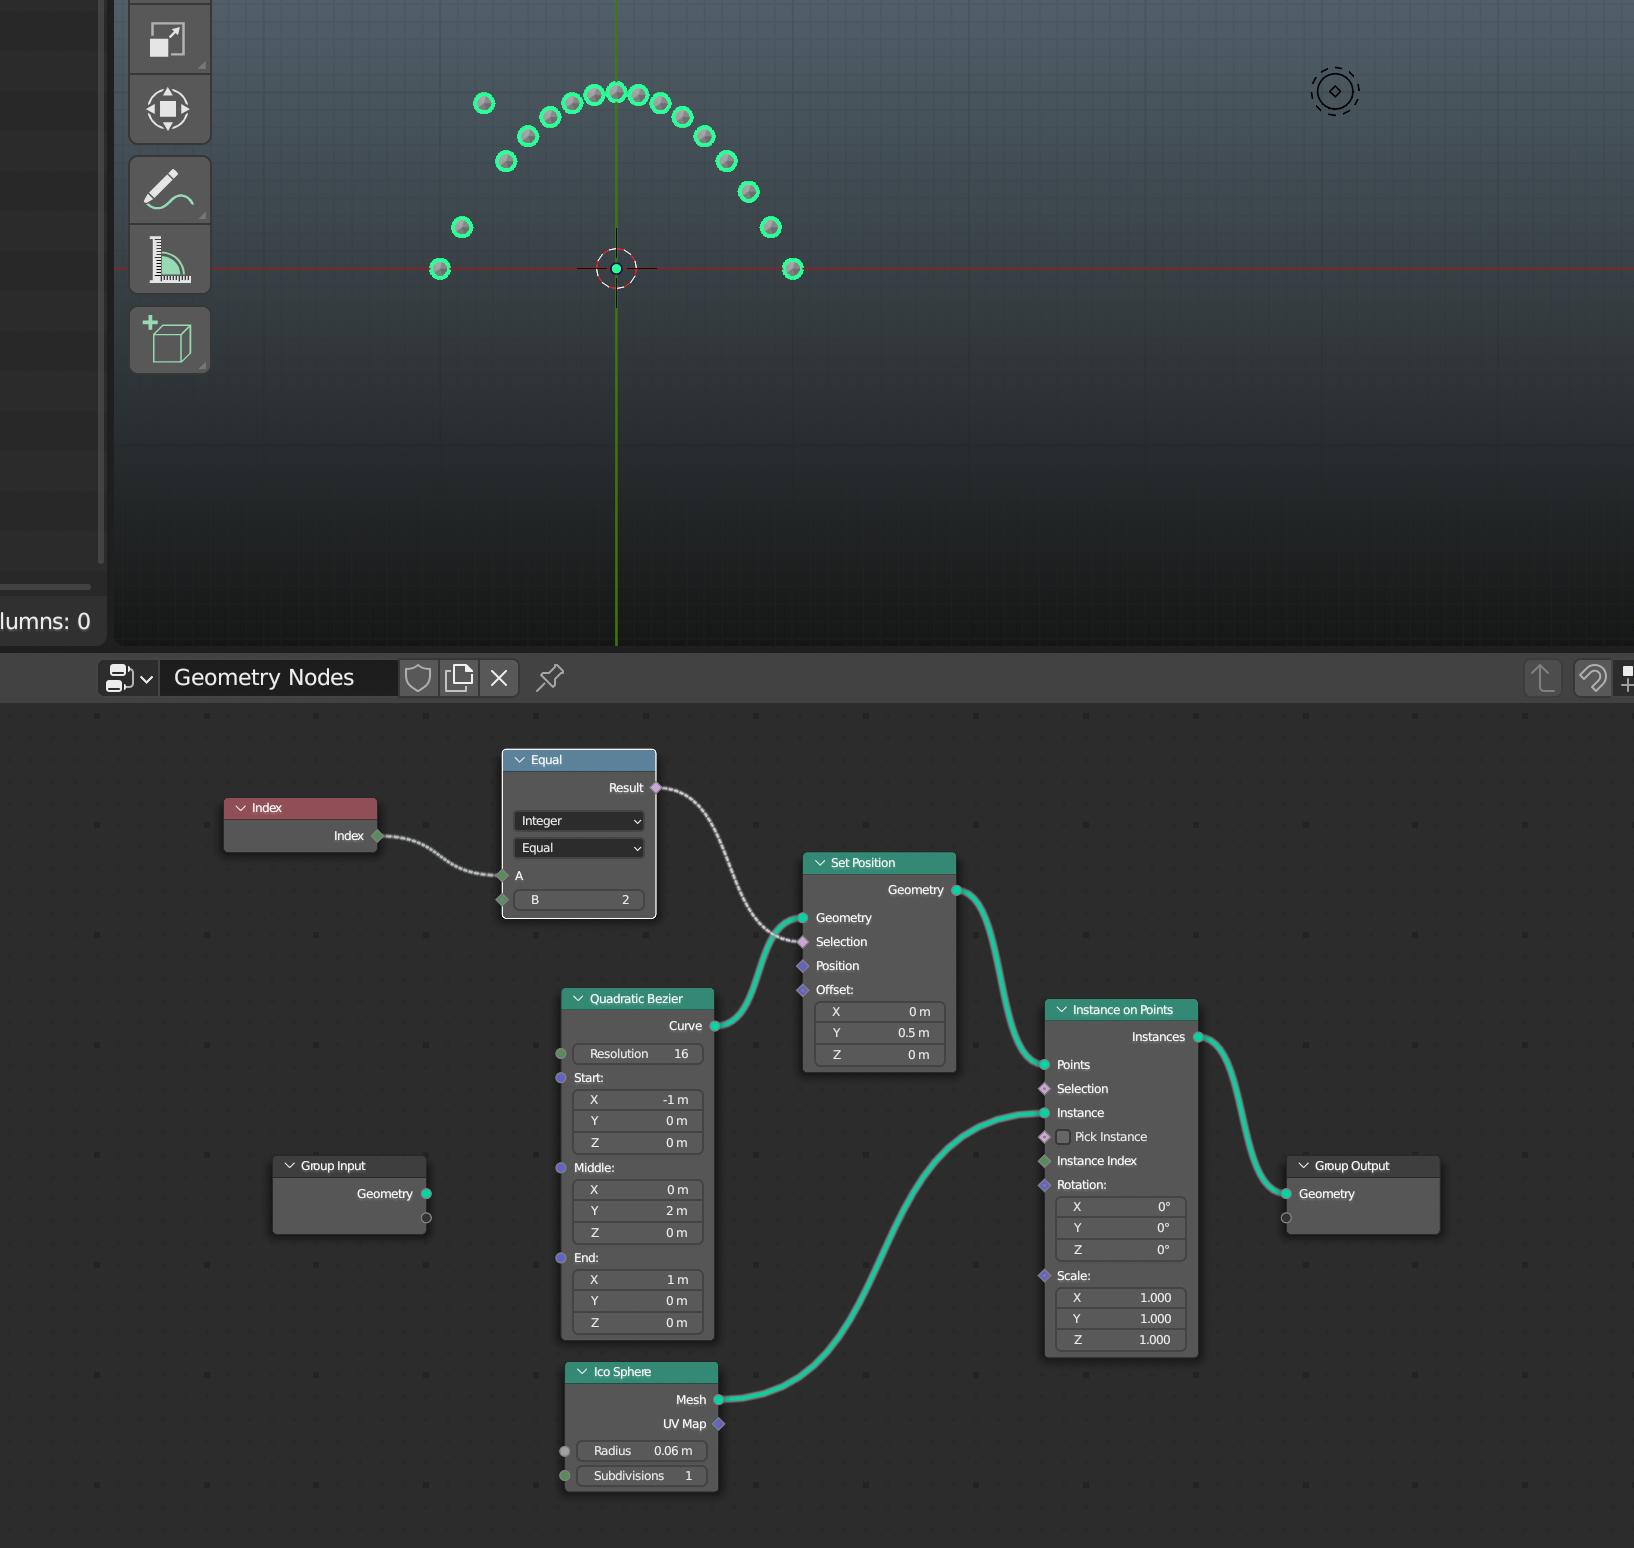The width and height of the screenshot is (1634, 1548).
Task: Click Instance on Points Rotation X field
Action: coord(1121,1207)
